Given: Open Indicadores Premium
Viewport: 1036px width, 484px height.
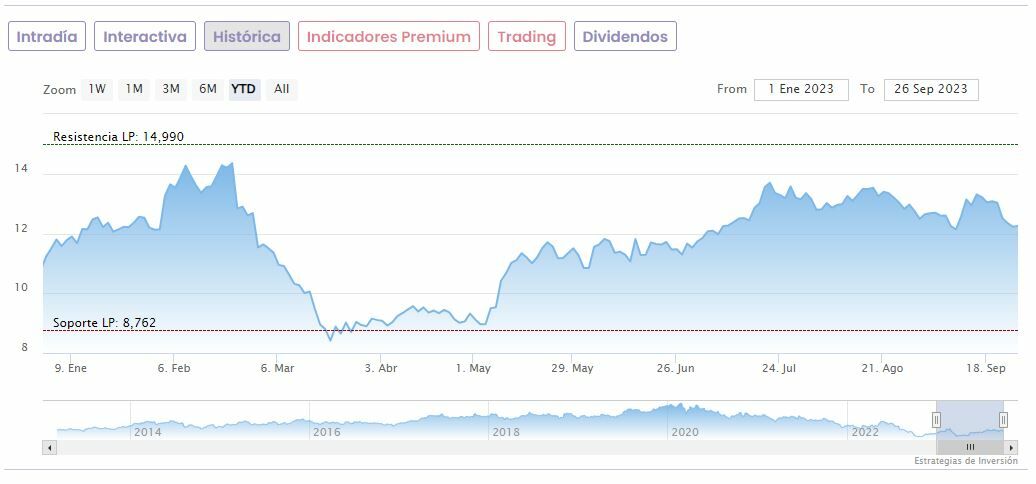Looking at the screenshot, I should tap(388, 37).
